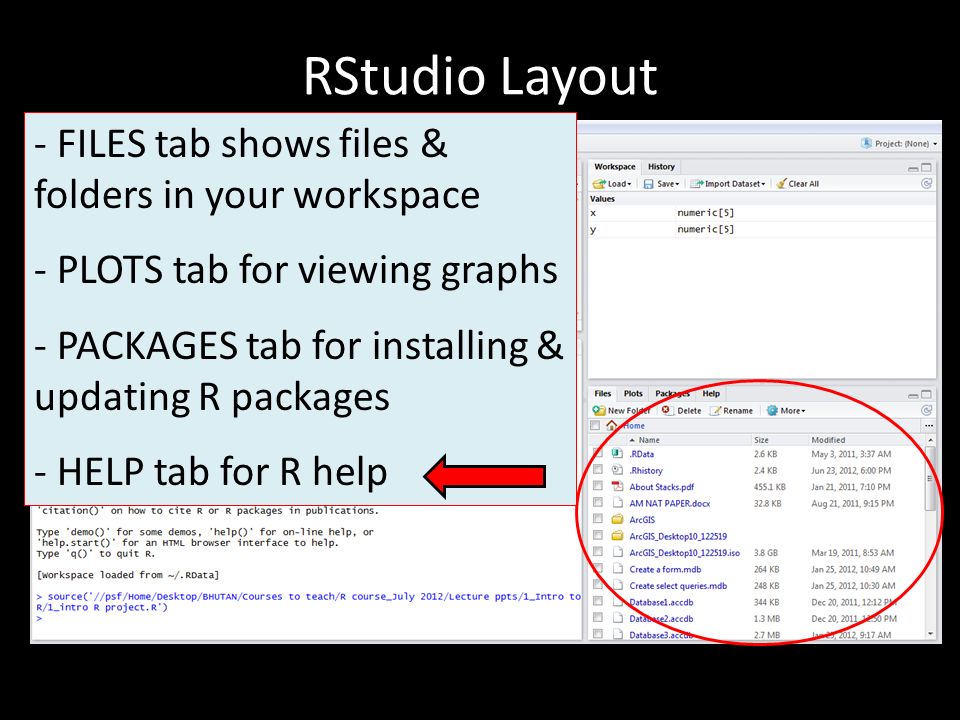The image size is (960, 720).
Task: Check the ArcGIS_Desktop10_122519.iso checkbox
Action: 598,553
